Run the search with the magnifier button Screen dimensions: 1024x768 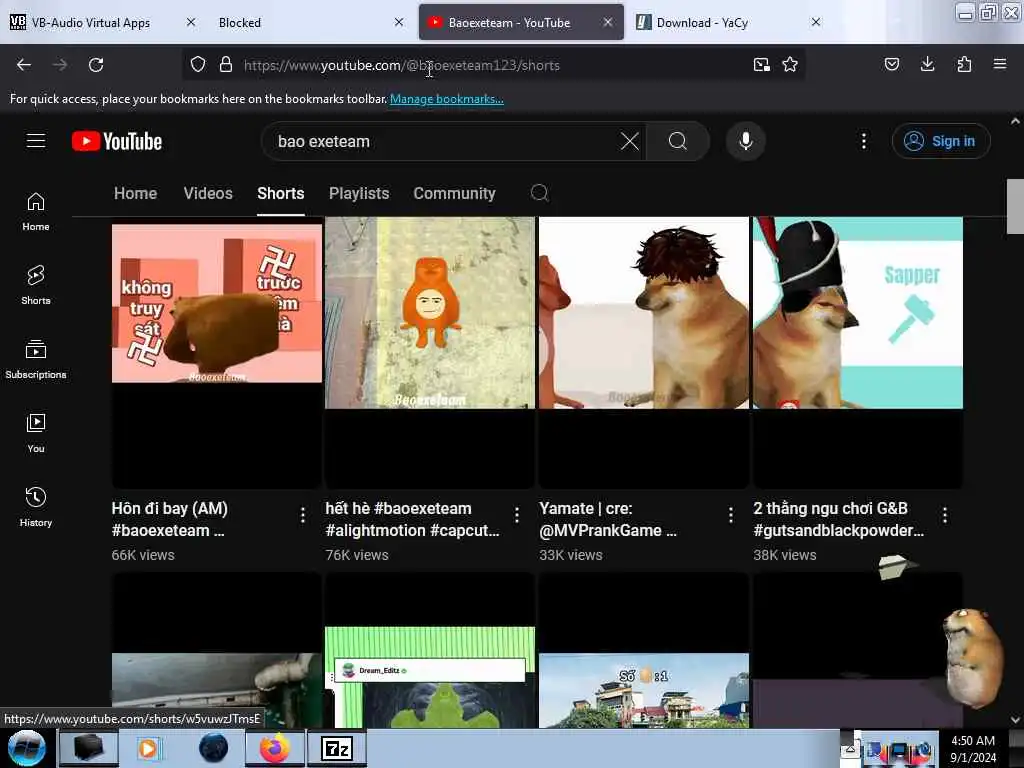tap(678, 141)
